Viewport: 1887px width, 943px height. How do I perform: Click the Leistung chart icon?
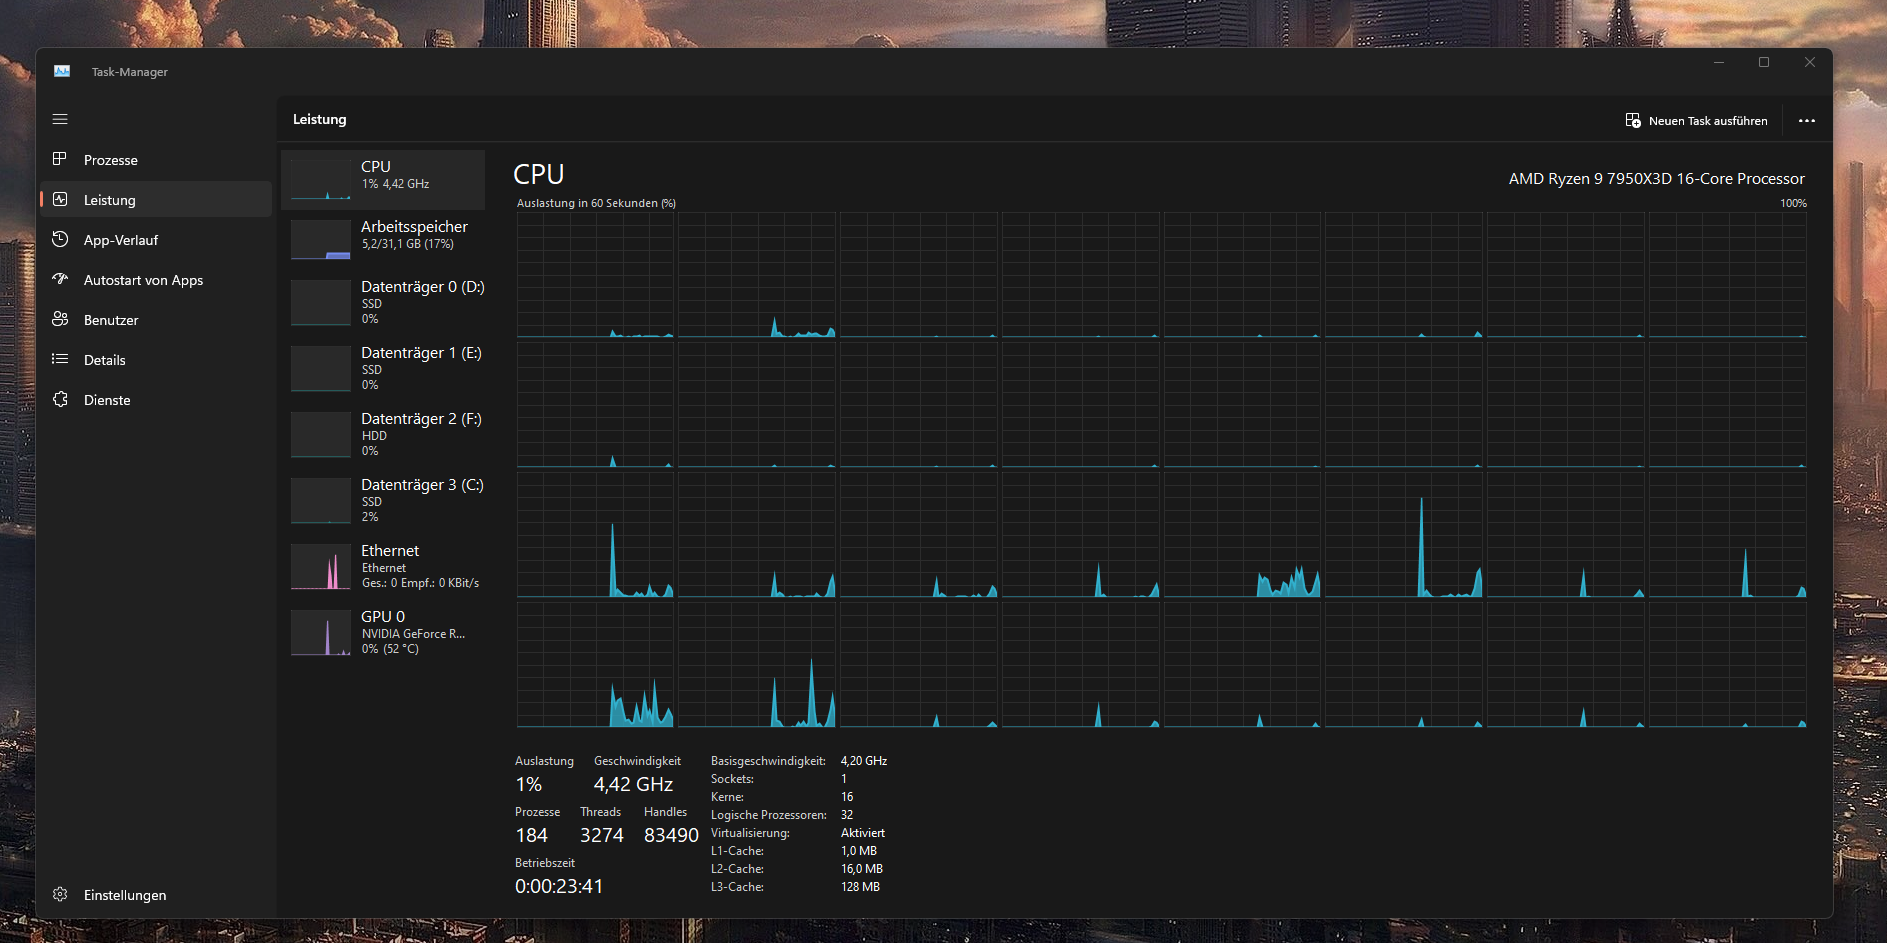click(x=60, y=199)
